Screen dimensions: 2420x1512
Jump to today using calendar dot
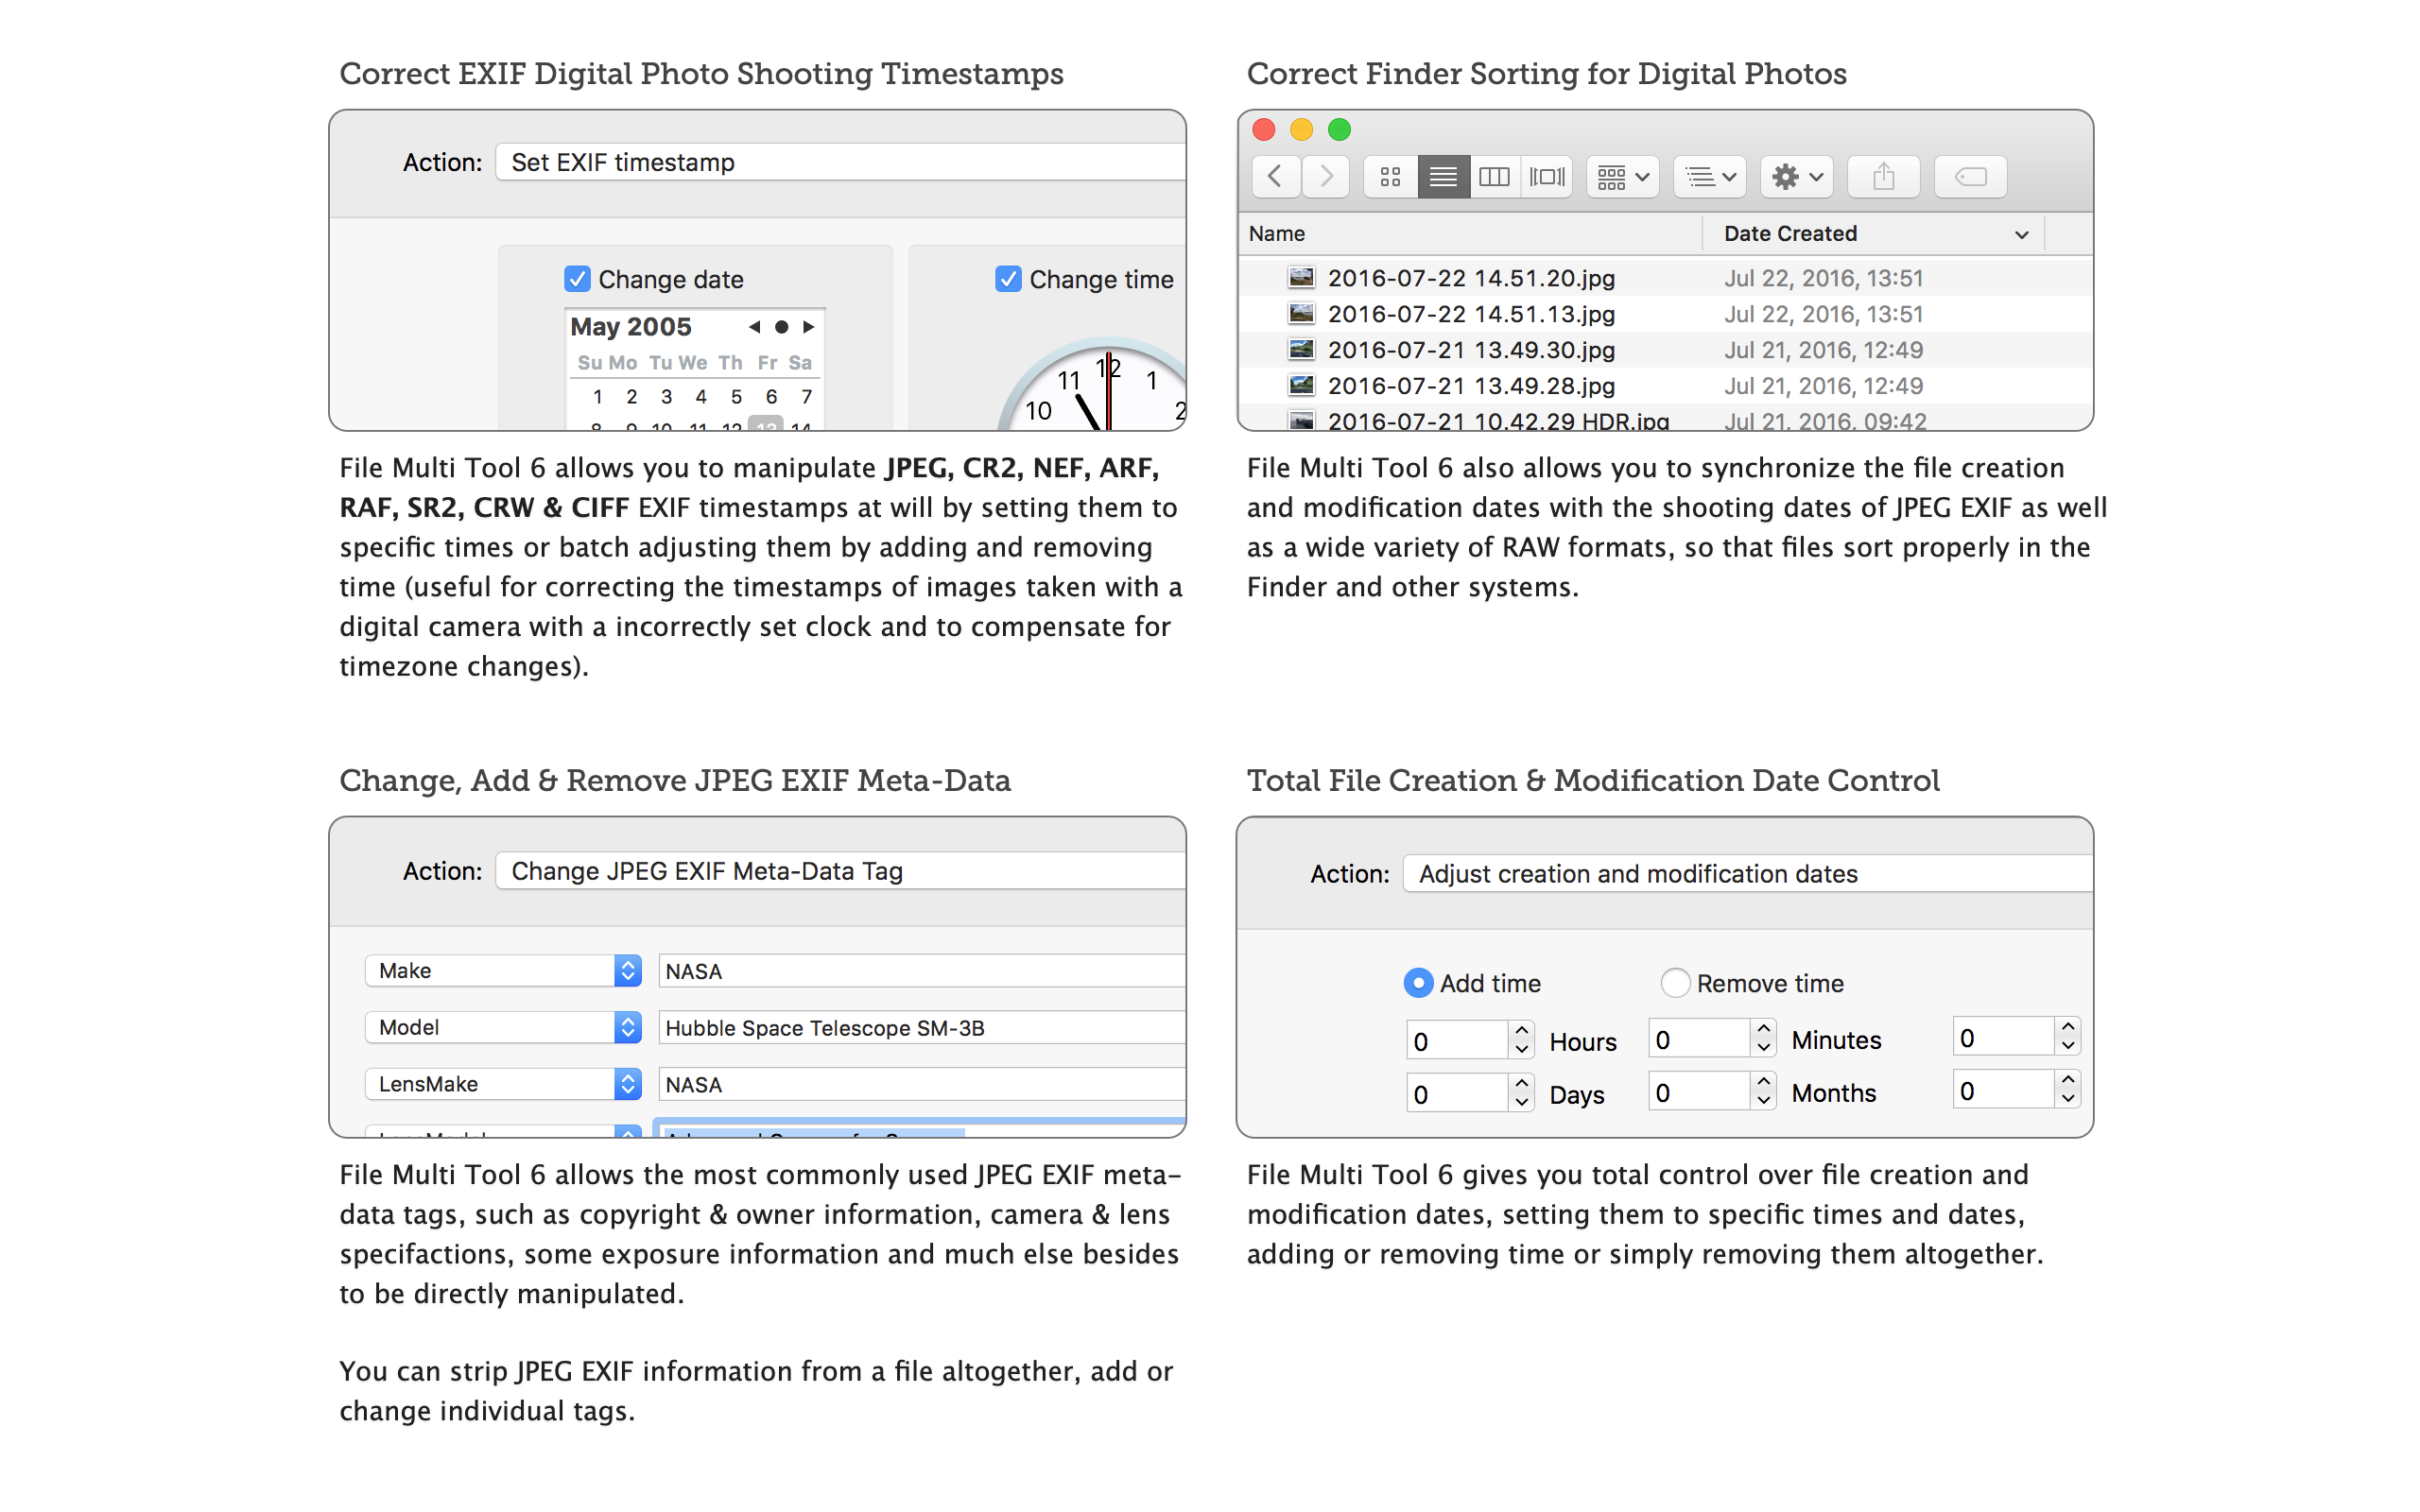(x=781, y=327)
